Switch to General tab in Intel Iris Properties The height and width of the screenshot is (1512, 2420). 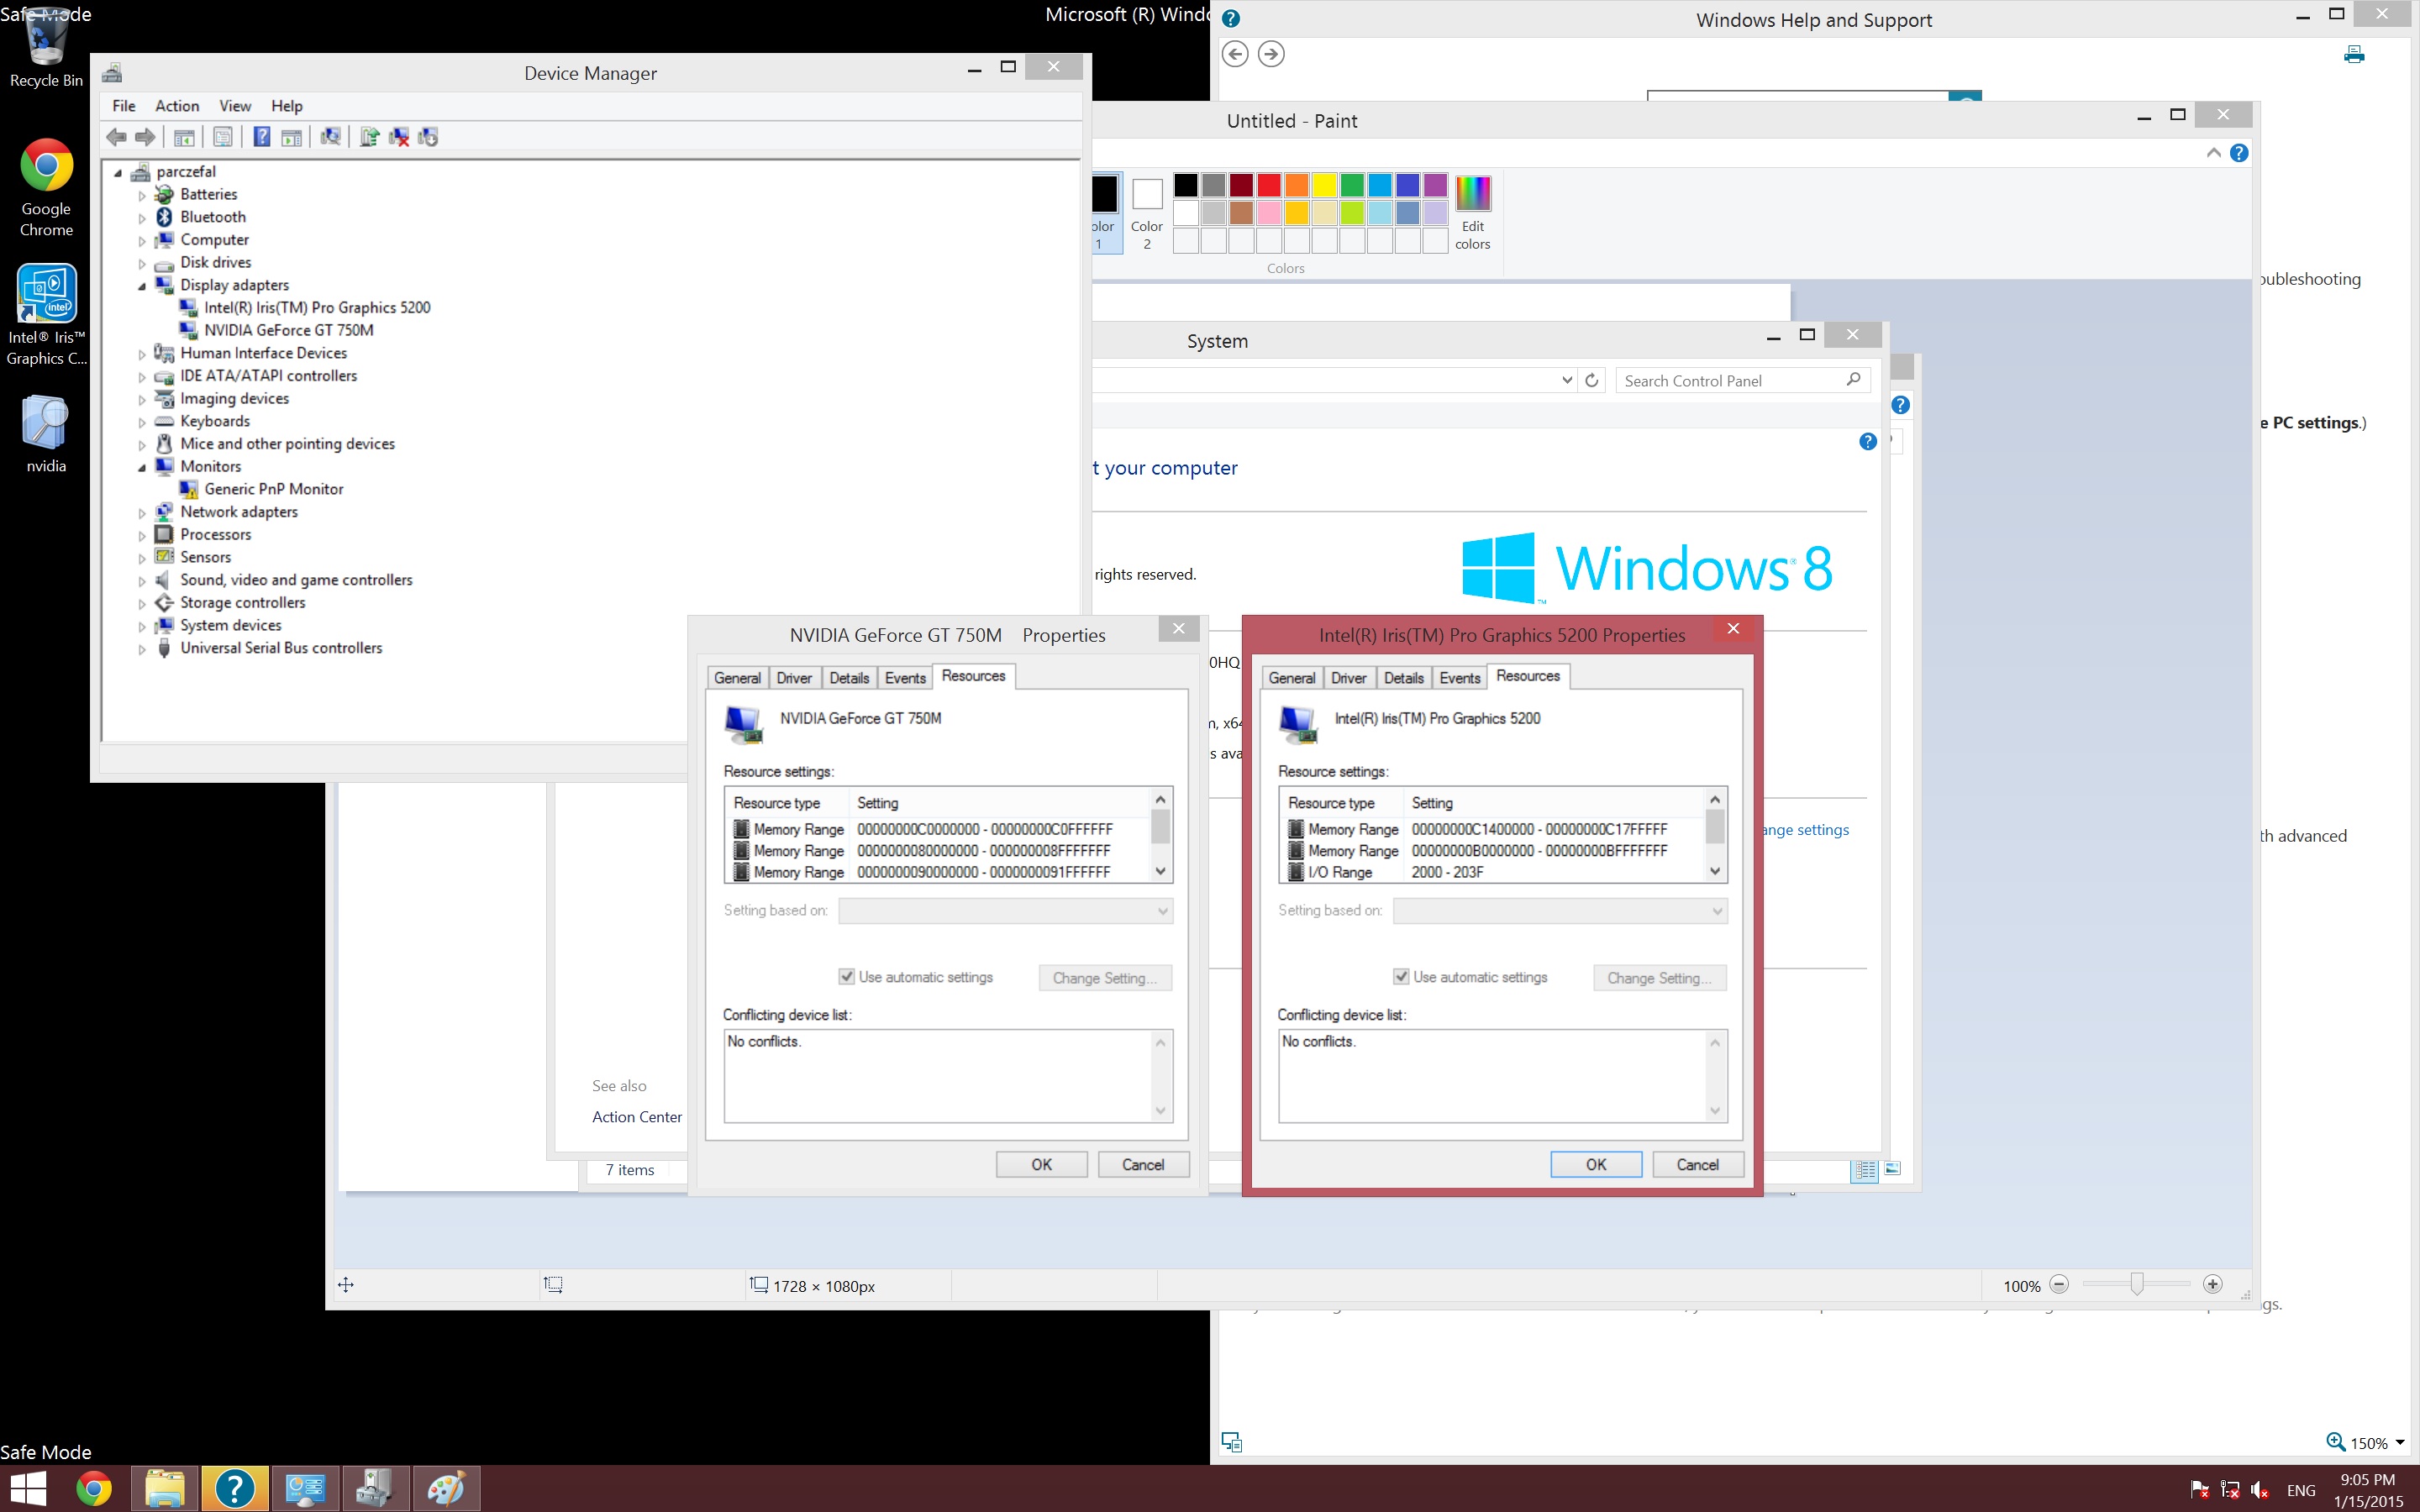click(1291, 678)
